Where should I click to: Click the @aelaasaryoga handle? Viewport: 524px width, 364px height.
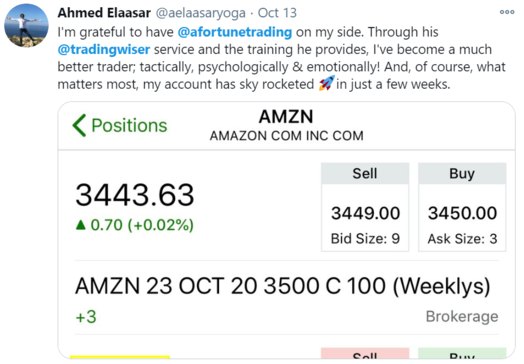201,13
